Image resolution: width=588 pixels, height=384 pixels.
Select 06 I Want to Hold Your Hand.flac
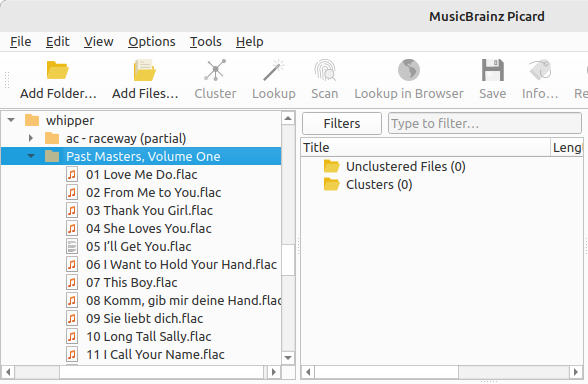[182, 264]
